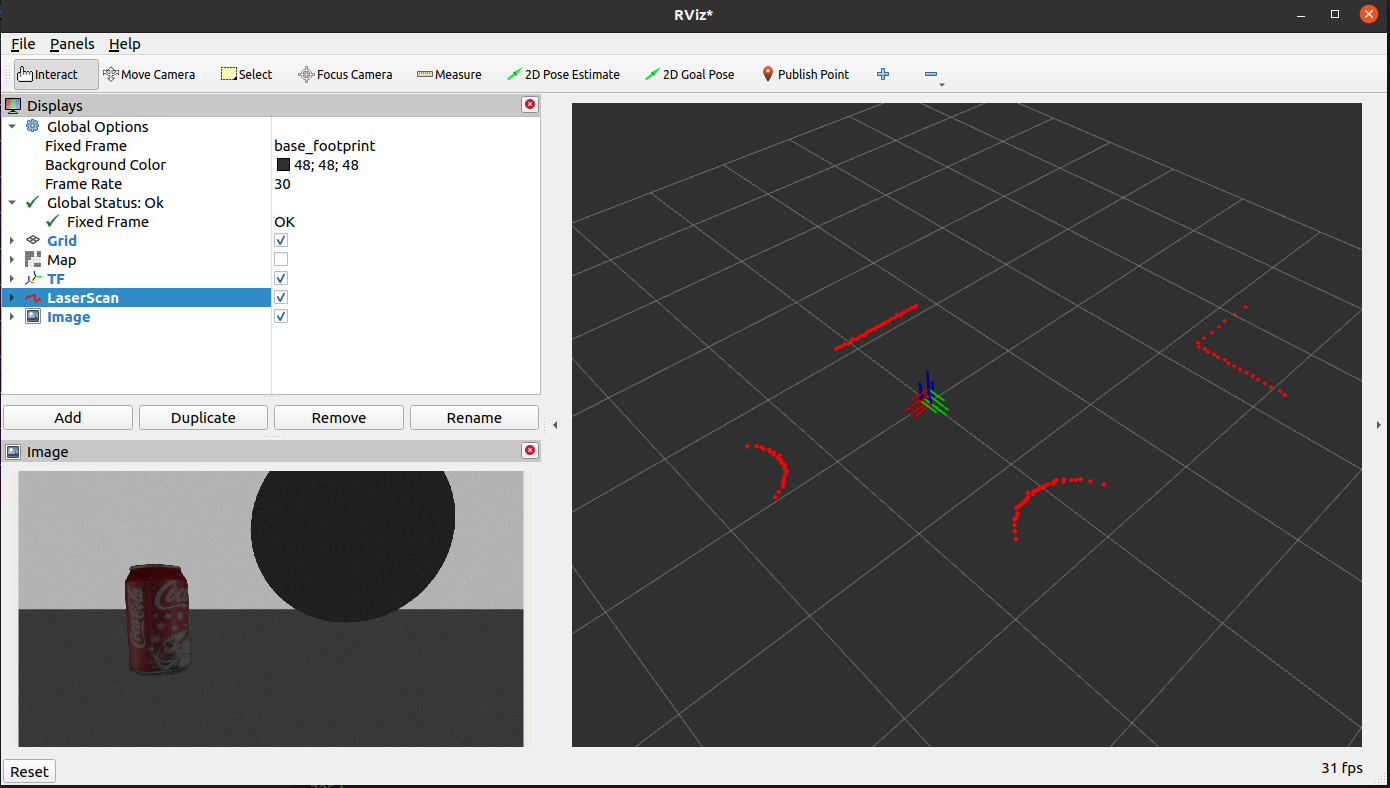
Task: Enable the Map display checkbox
Action: [281, 259]
